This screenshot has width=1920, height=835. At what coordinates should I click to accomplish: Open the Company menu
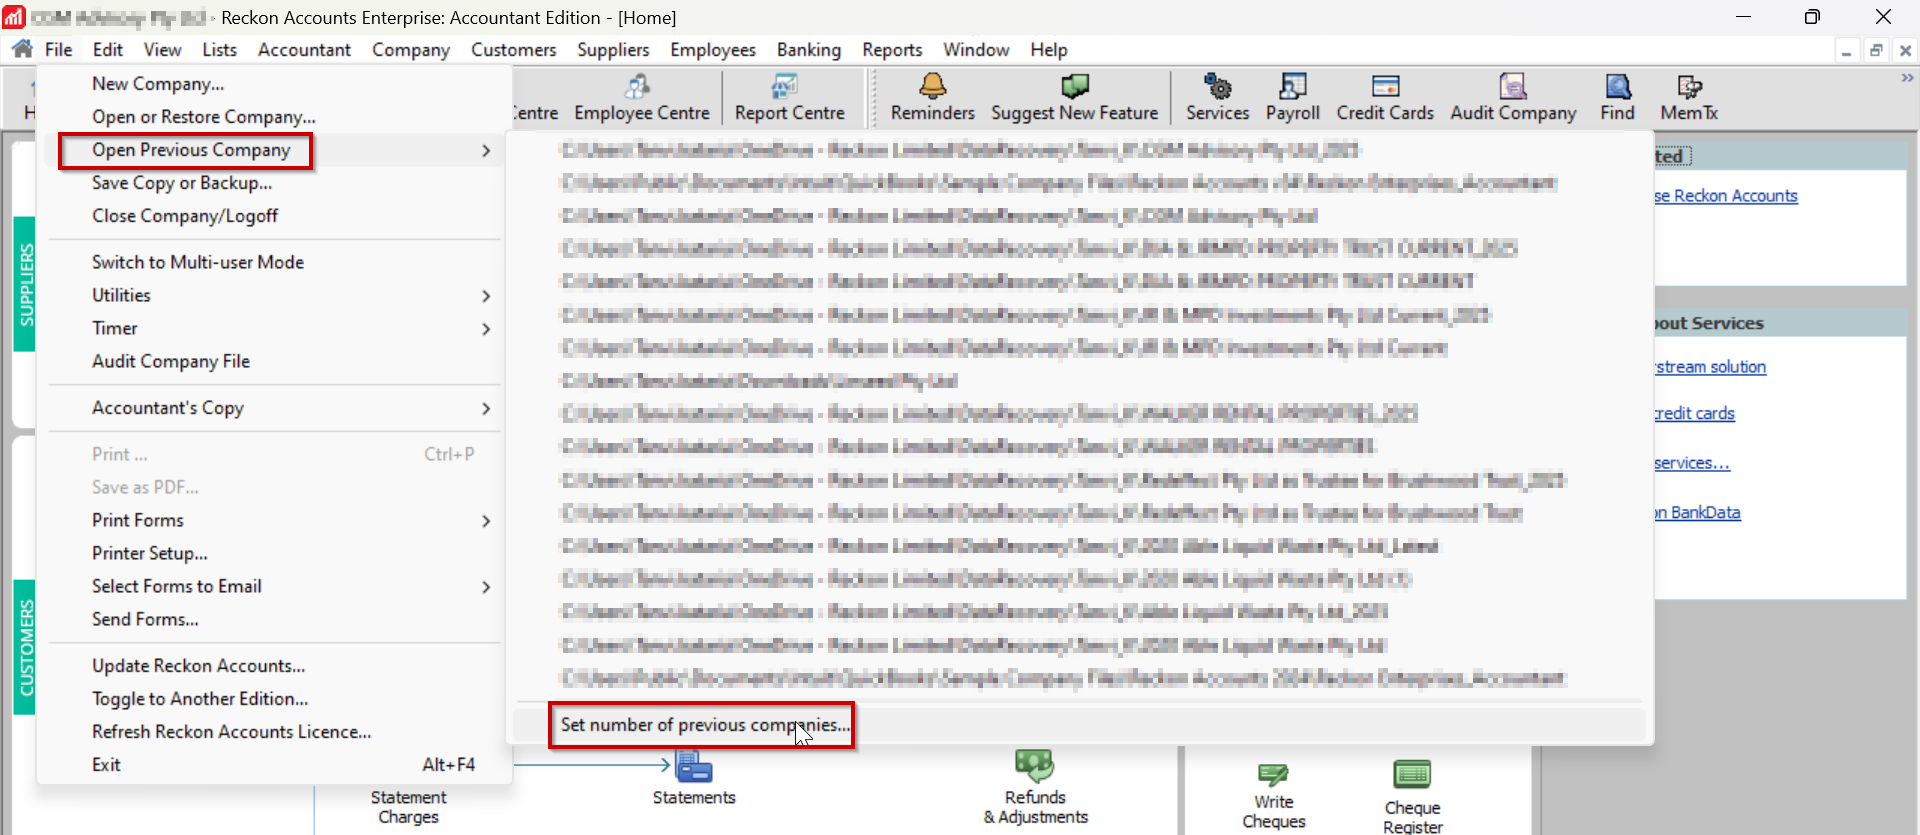pos(410,49)
